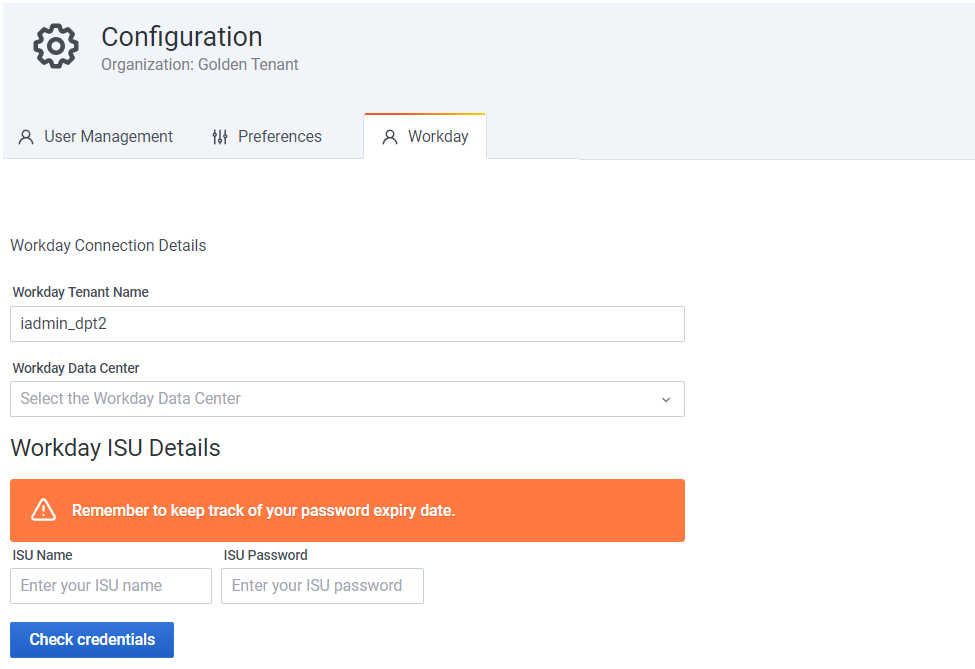The image size is (975, 669).
Task: Click the ISU Name input field
Action: coord(111,586)
